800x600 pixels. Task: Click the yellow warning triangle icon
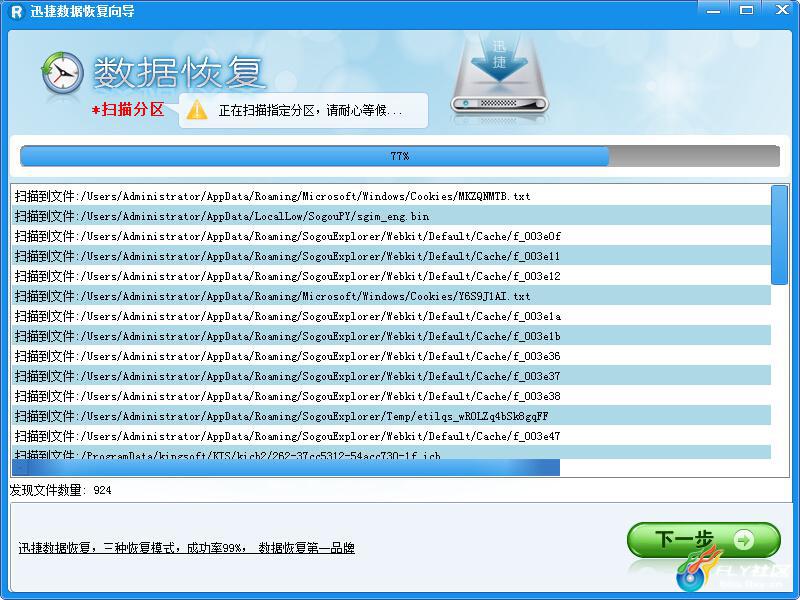coord(197,110)
